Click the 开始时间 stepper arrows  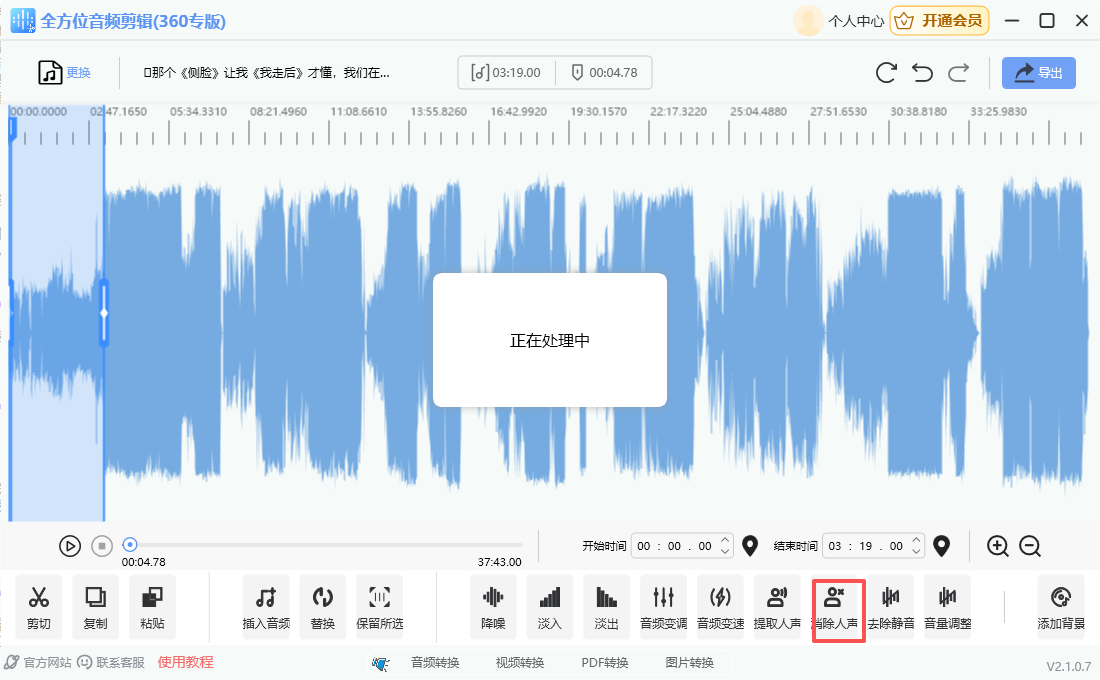(x=726, y=546)
